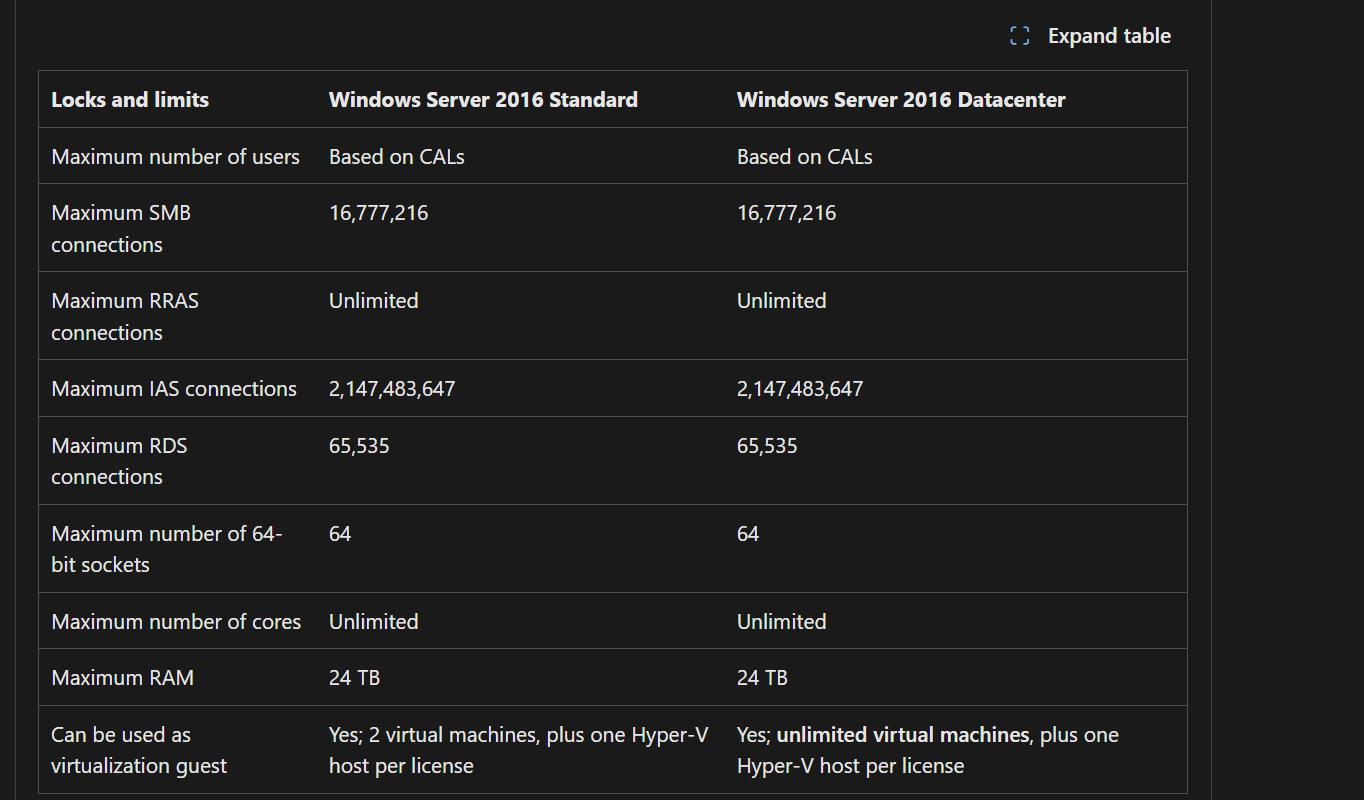Click 16,777,216 in the Datacenter column
This screenshot has height=800, width=1364.
coord(786,213)
